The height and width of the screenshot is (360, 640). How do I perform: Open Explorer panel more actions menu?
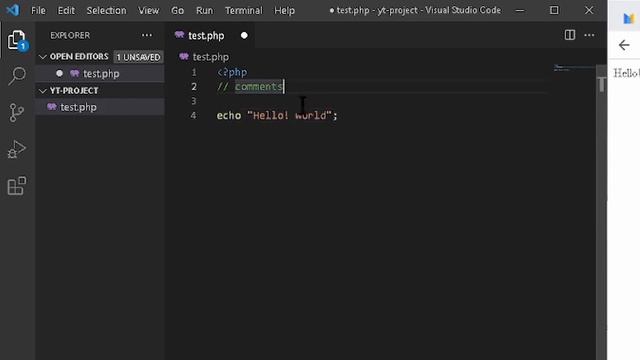pyautogui.click(x=147, y=36)
